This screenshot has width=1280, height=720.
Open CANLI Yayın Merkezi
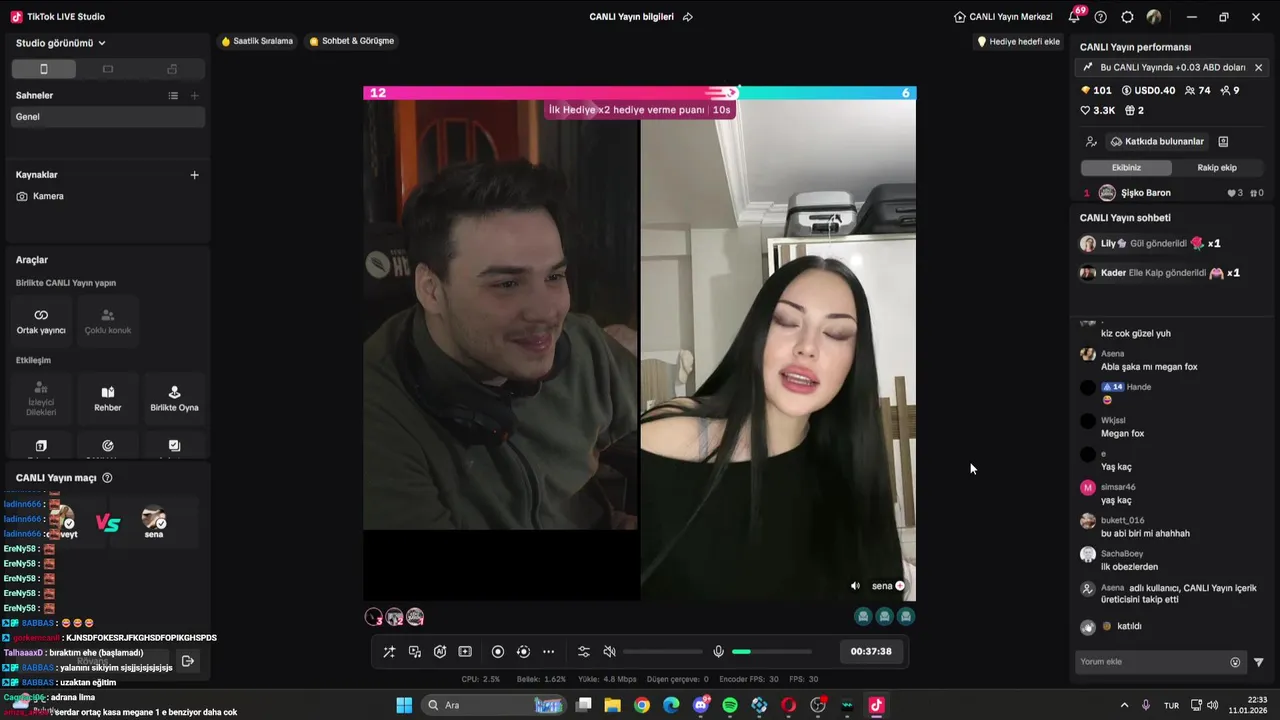tap(1003, 17)
